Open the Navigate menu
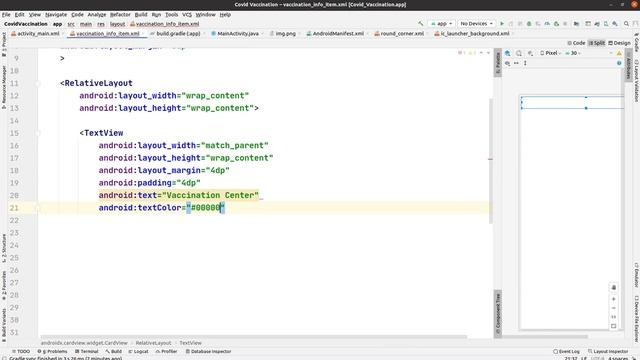This screenshot has height=360, width=640. tap(56, 14)
